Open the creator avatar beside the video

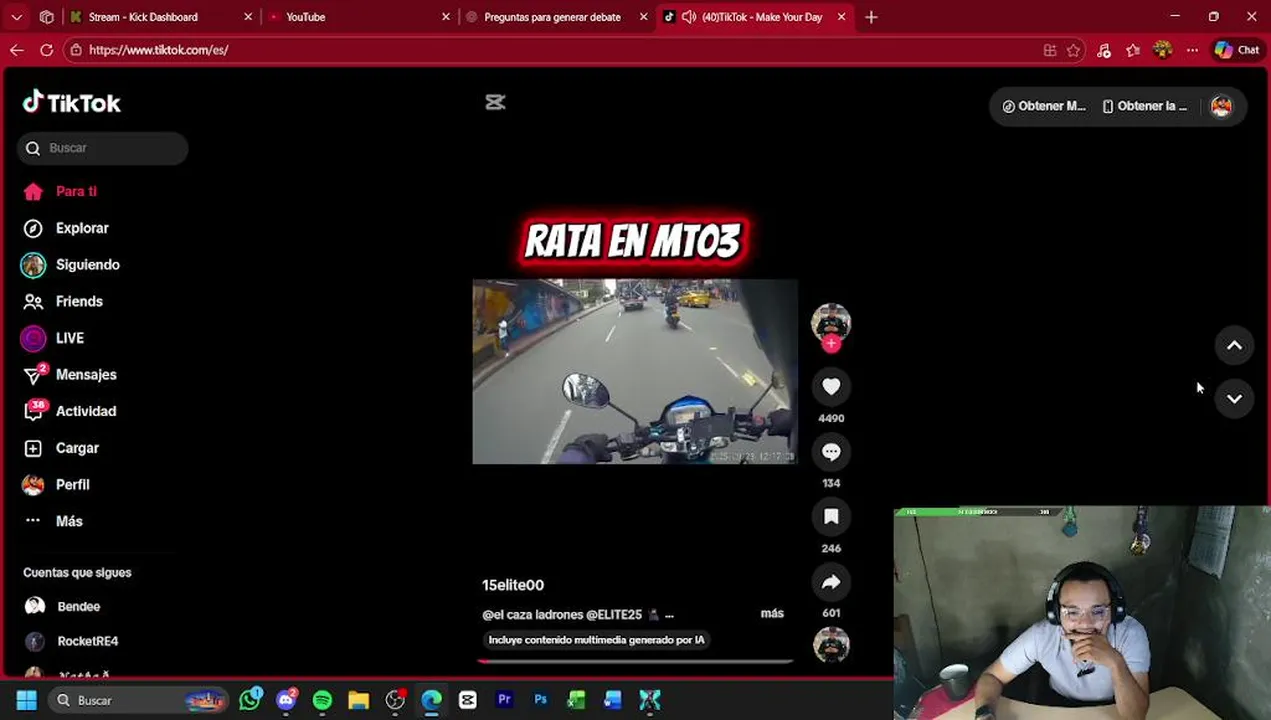click(x=831, y=323)
